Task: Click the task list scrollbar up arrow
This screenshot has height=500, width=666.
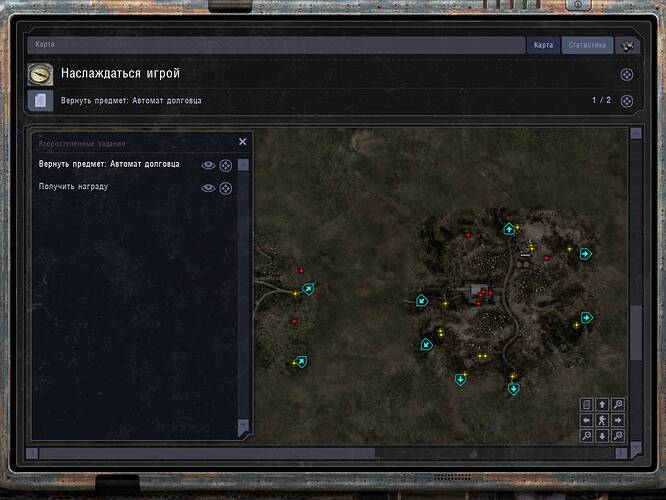Action: pos(243,164)
